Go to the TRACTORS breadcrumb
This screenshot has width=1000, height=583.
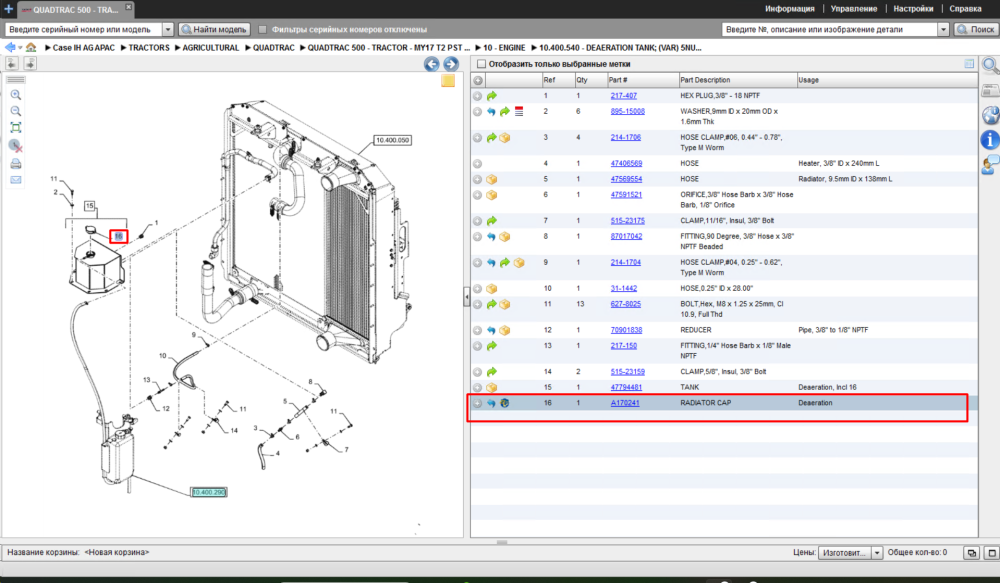click(149, 48)
